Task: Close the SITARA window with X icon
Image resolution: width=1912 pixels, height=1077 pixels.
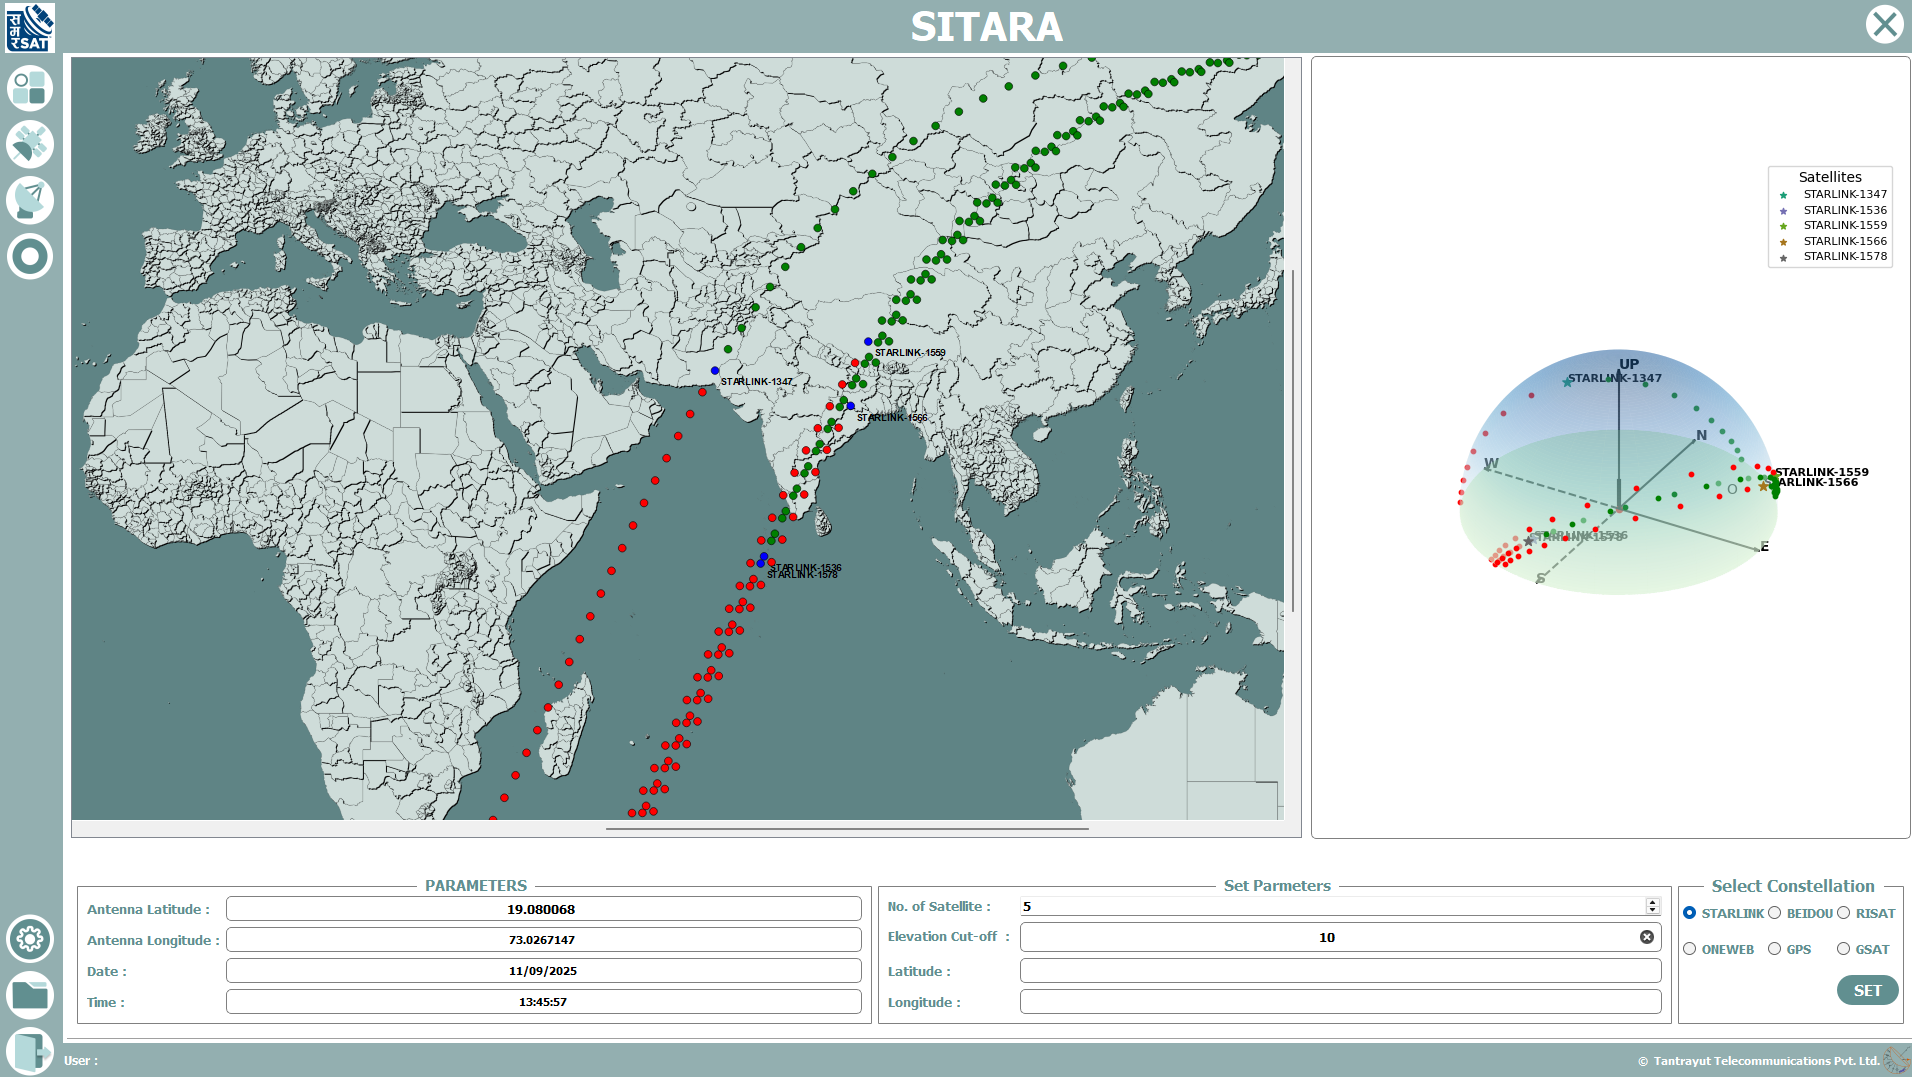Action: coord(1885,24)
